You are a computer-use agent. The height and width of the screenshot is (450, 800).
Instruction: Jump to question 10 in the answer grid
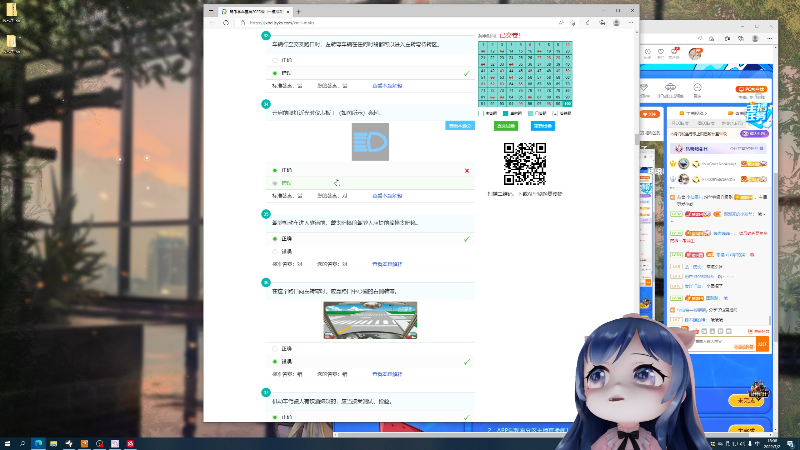[x=568, y=45]
